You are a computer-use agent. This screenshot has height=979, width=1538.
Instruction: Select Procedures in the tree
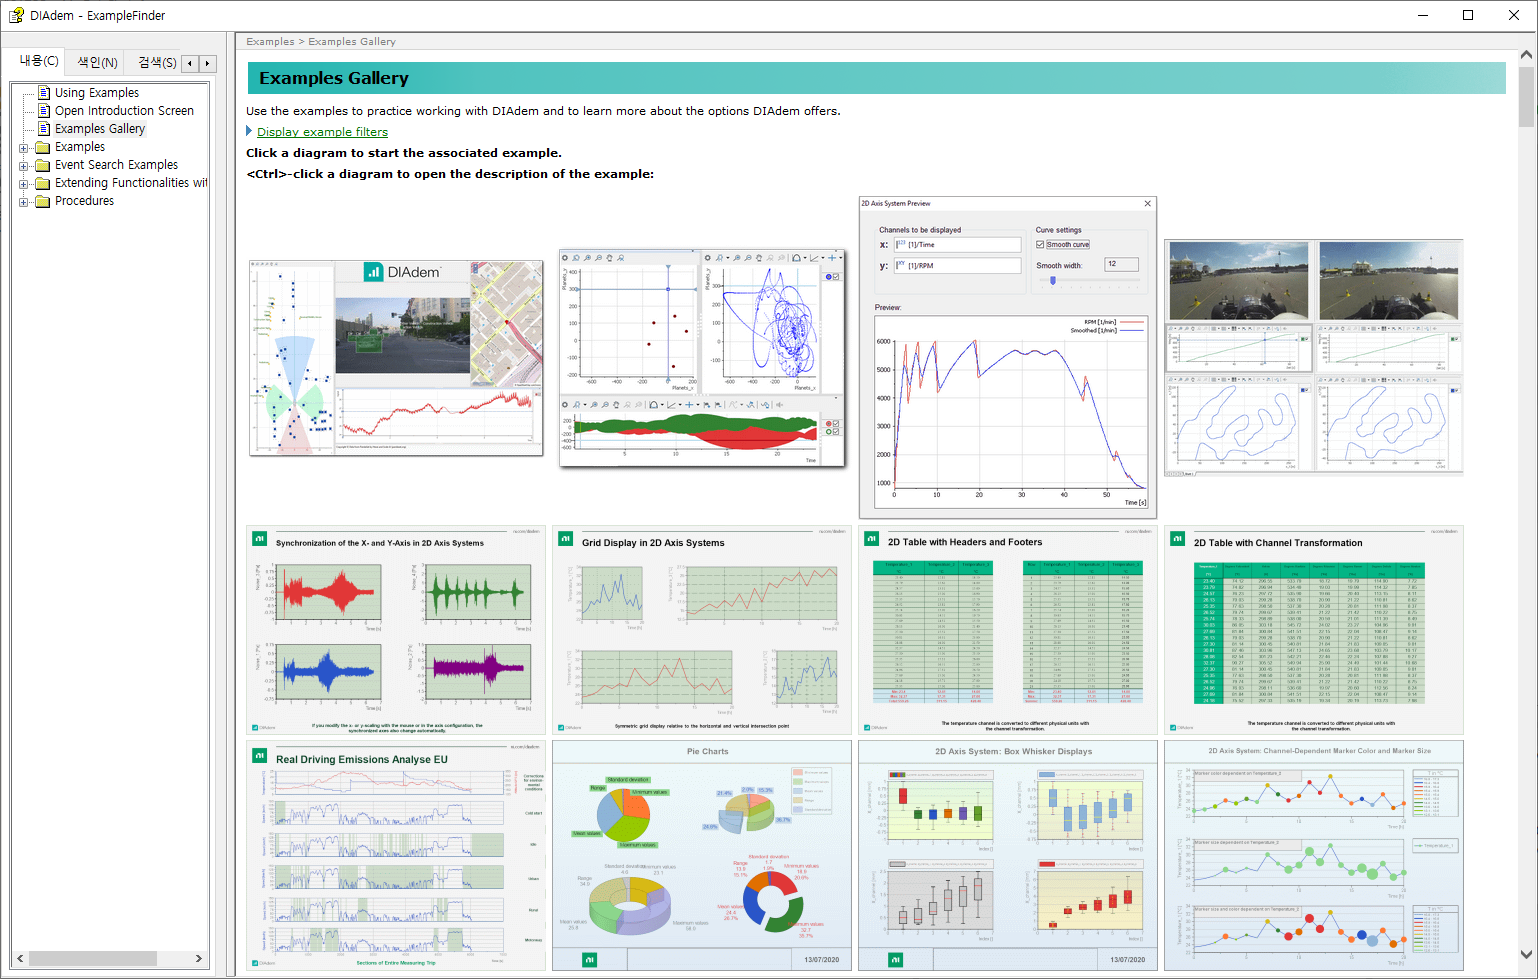pos(84,201)
